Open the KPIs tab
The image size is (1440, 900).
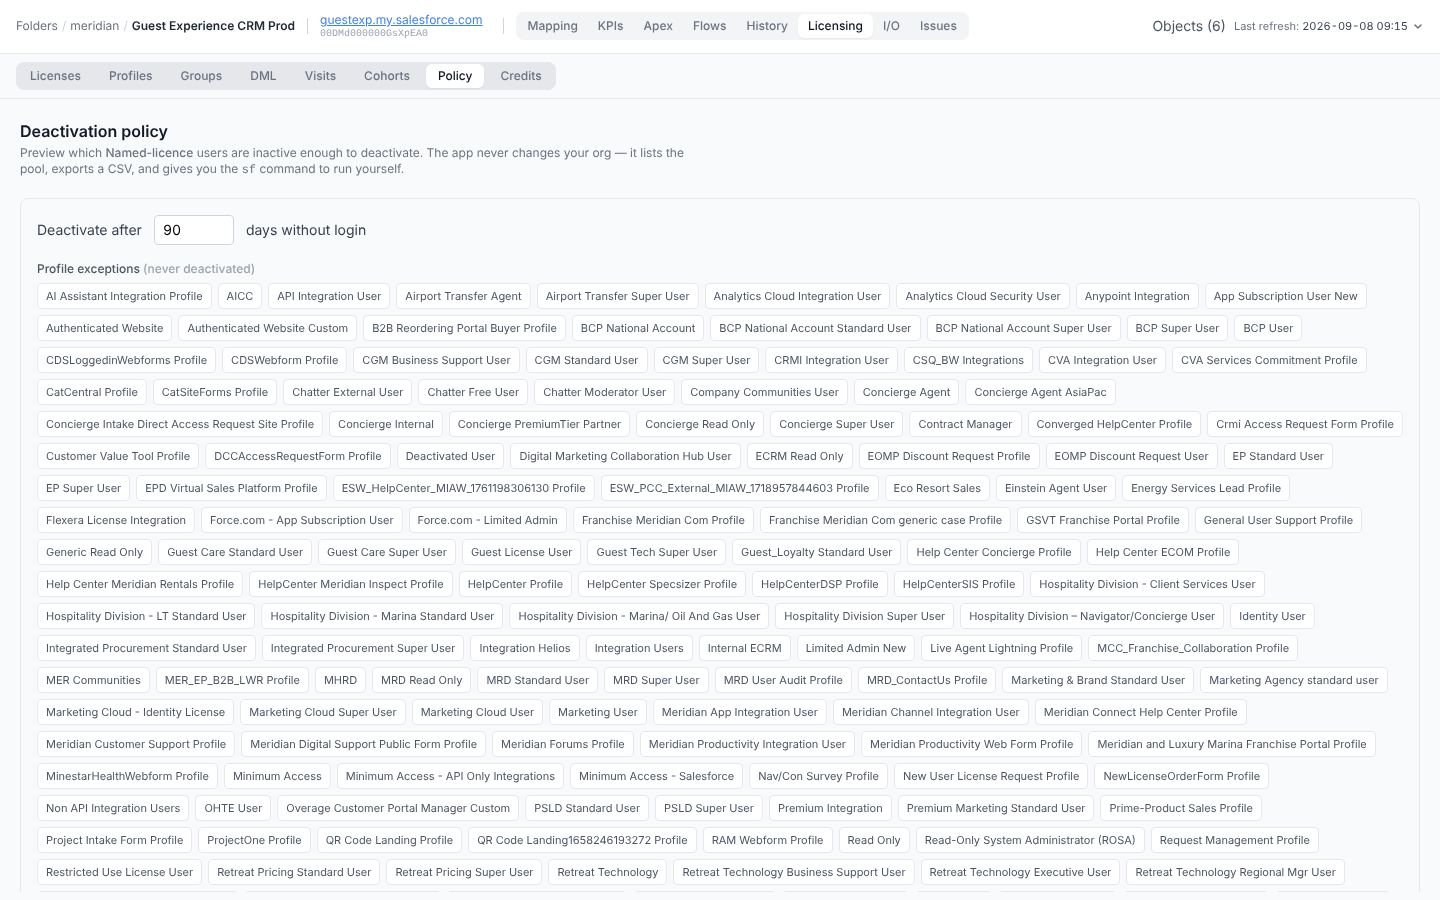(x=610, y=26)
